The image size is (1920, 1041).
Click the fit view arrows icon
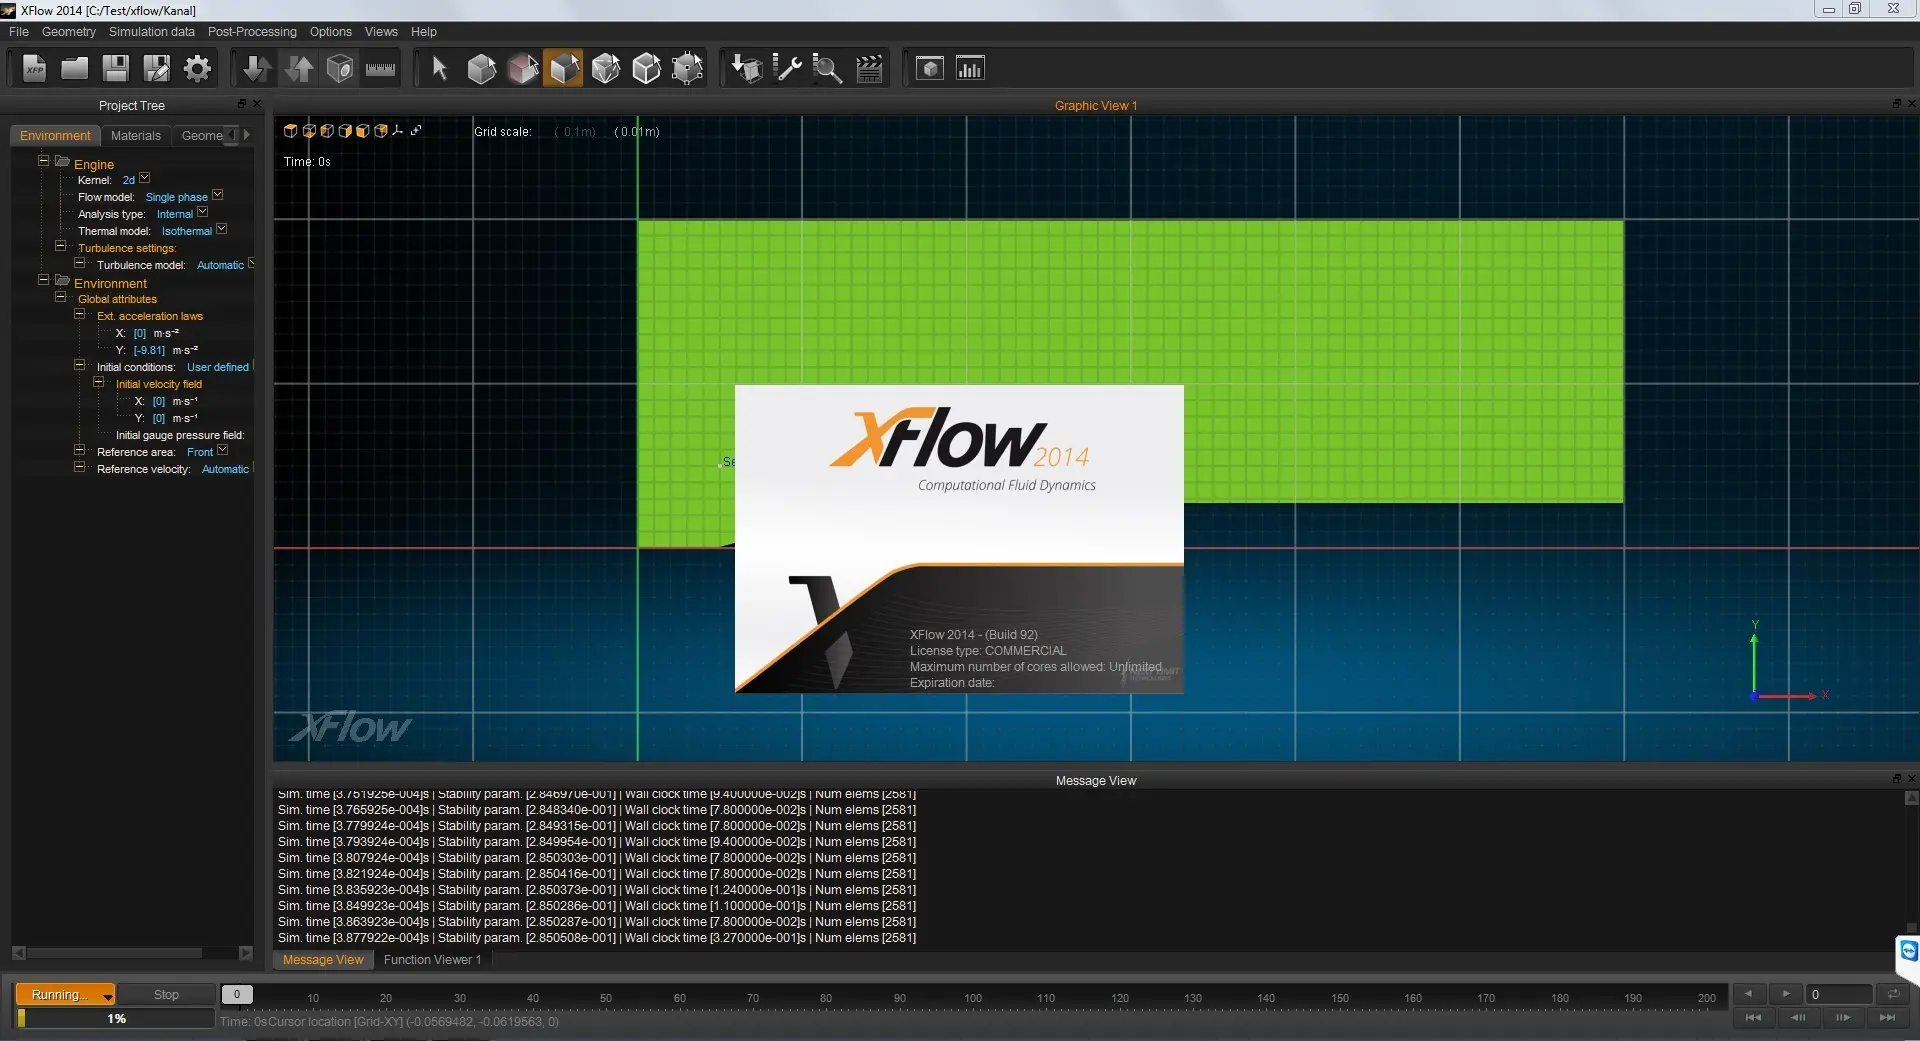(x=416, y=131)
